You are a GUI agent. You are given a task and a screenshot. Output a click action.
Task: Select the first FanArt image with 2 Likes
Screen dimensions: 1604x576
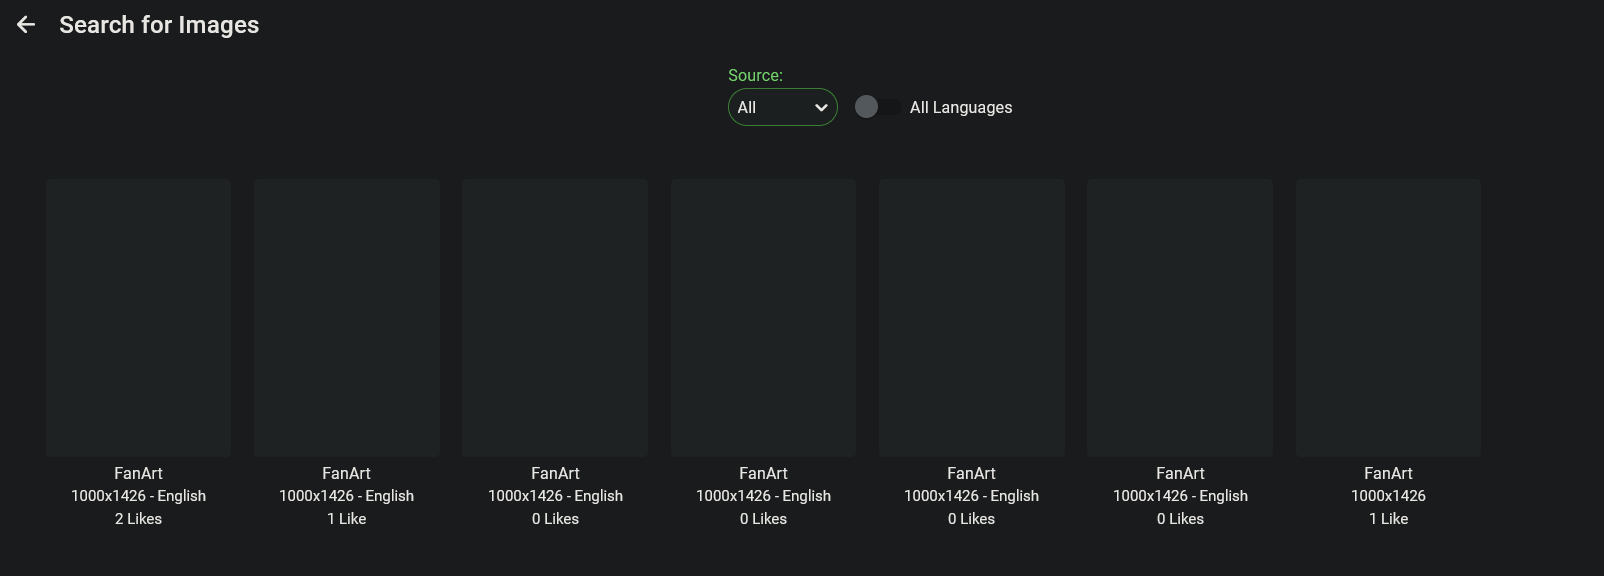[138, 318]
